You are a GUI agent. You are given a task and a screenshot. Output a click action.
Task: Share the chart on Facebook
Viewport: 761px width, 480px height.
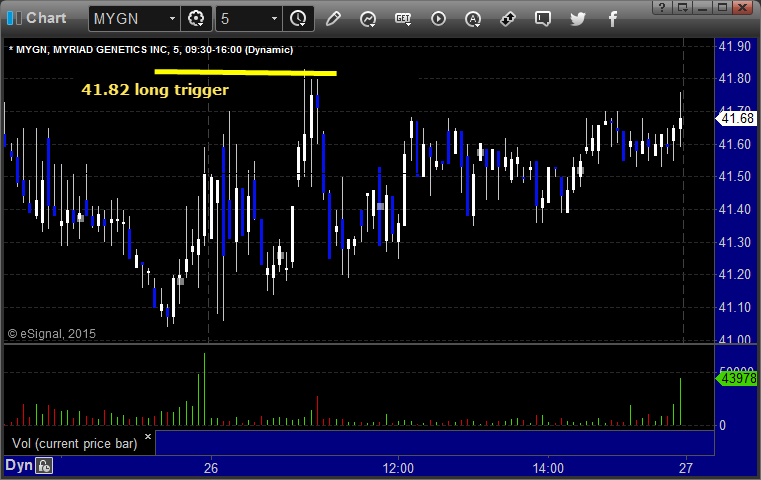click(x=613, y=19)
